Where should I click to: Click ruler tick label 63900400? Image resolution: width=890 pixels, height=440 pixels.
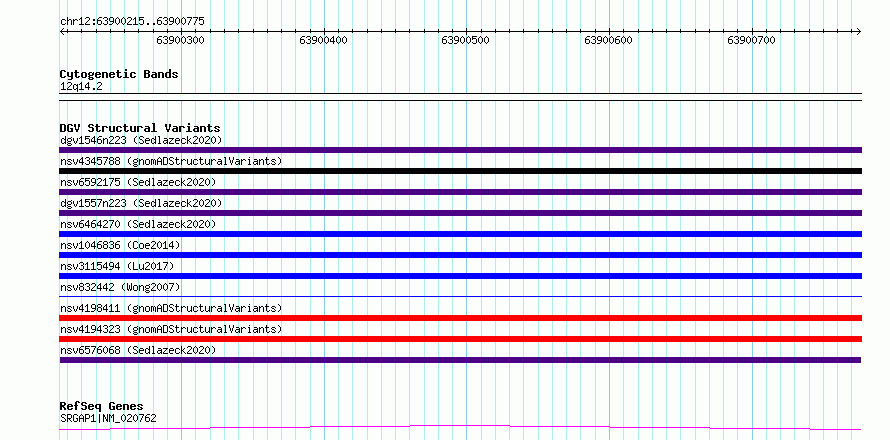pos(323,40)
